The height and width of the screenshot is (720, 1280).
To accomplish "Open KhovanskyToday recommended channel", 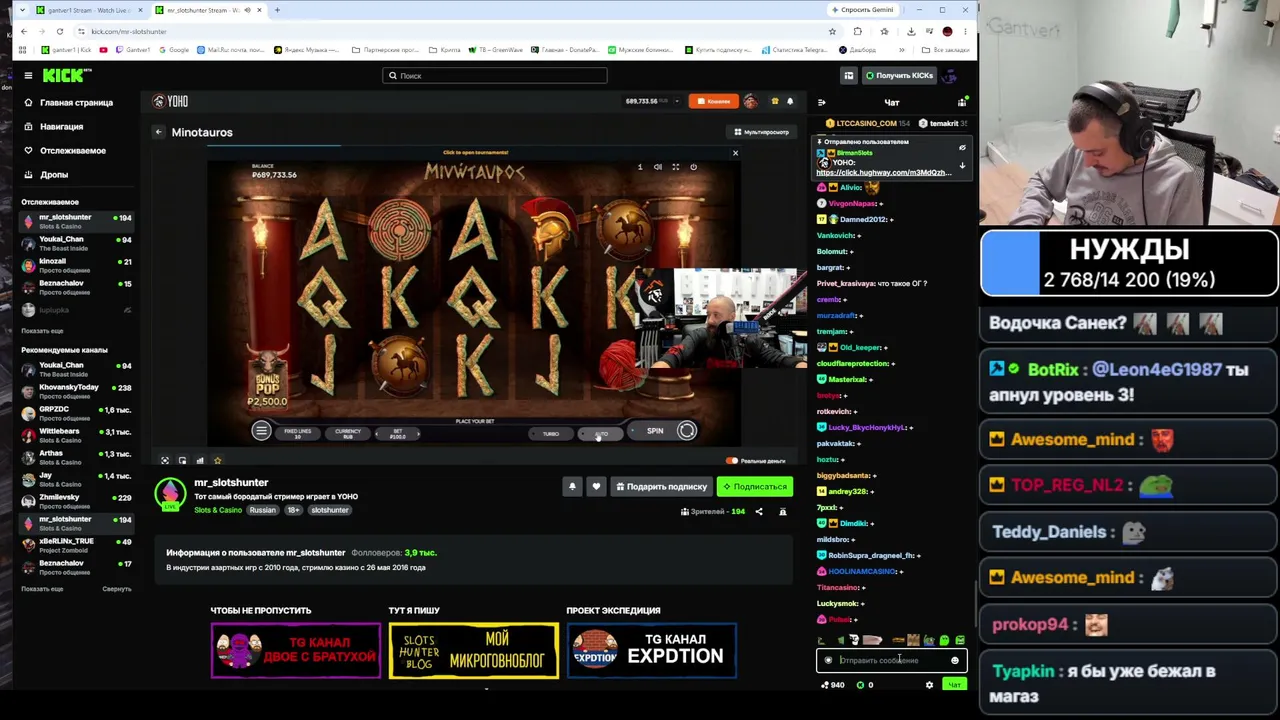I will click(x=76, y=391).
